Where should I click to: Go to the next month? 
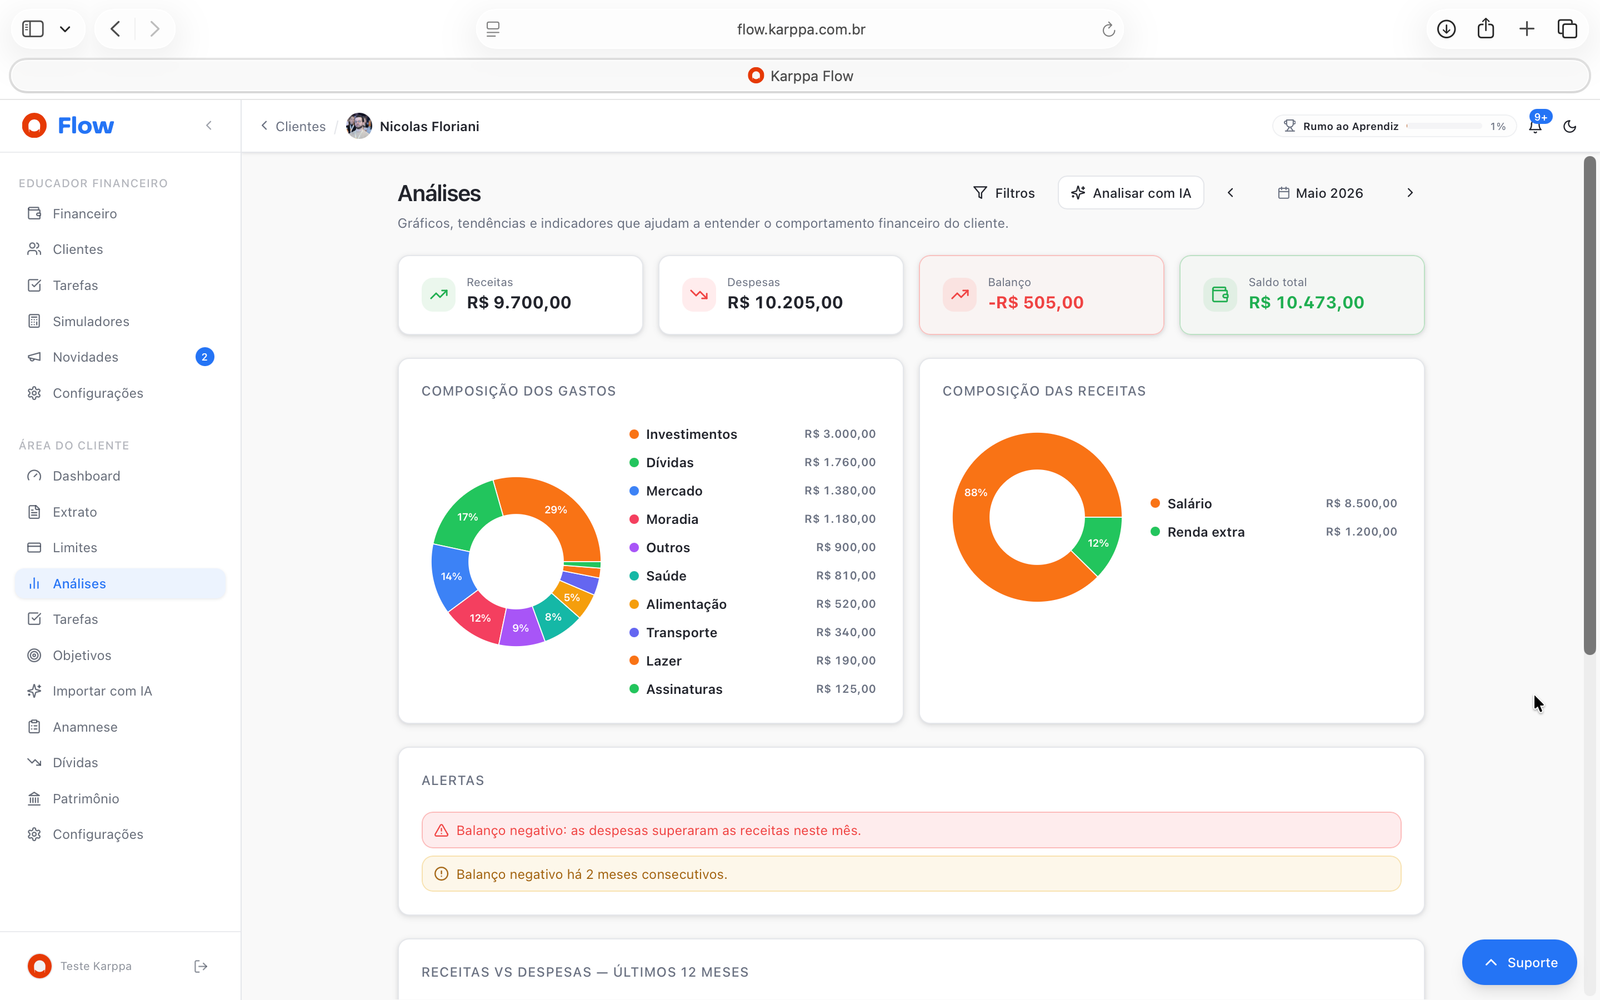[1410, 193]
